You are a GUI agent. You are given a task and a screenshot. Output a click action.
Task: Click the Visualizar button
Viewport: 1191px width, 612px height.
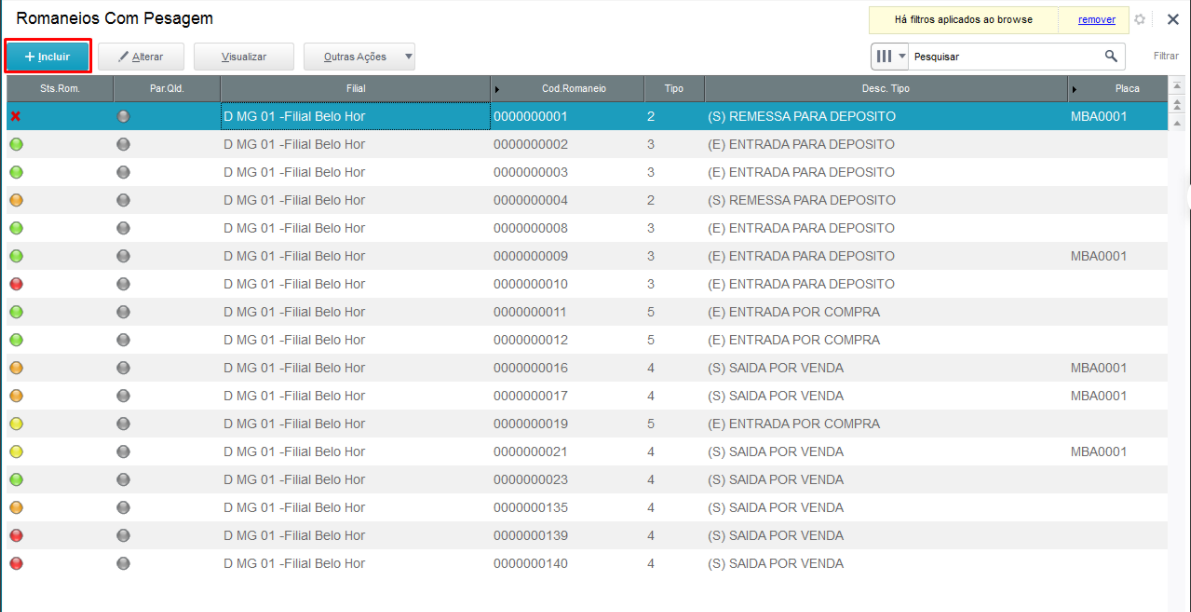[243, 56]
